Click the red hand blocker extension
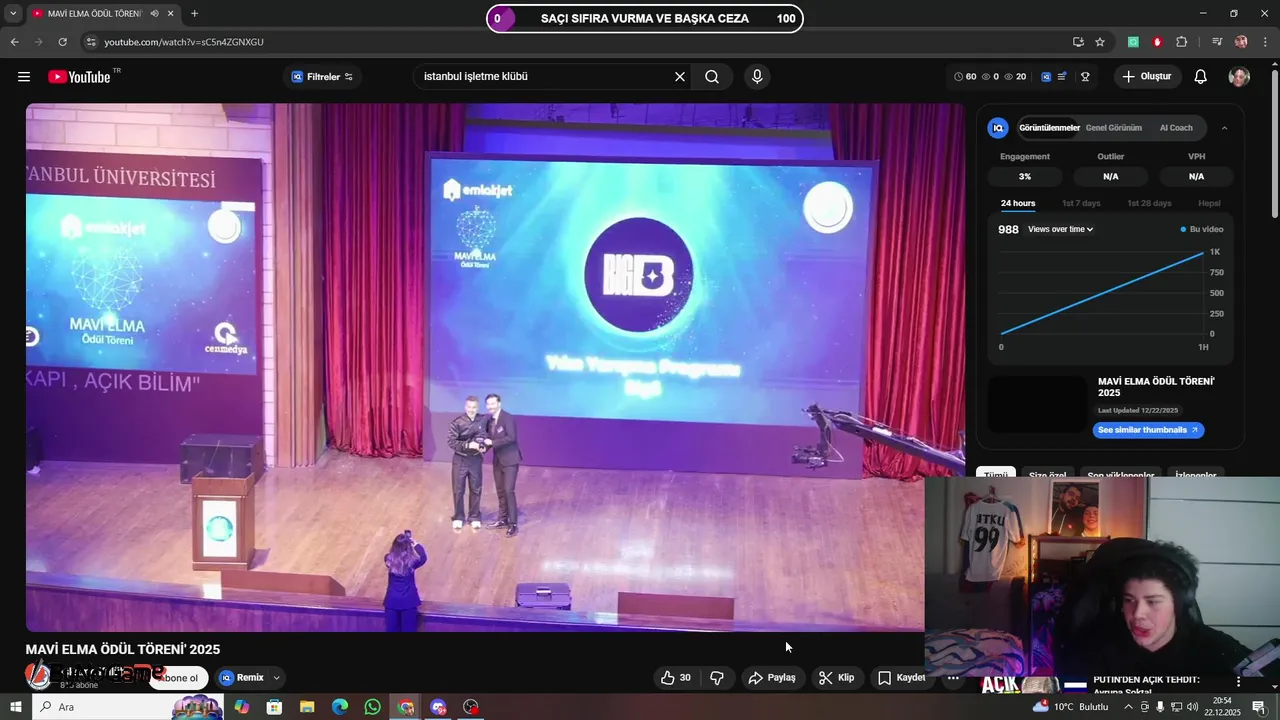This screenshot has width=1280, height=720. click(1157, 42)
